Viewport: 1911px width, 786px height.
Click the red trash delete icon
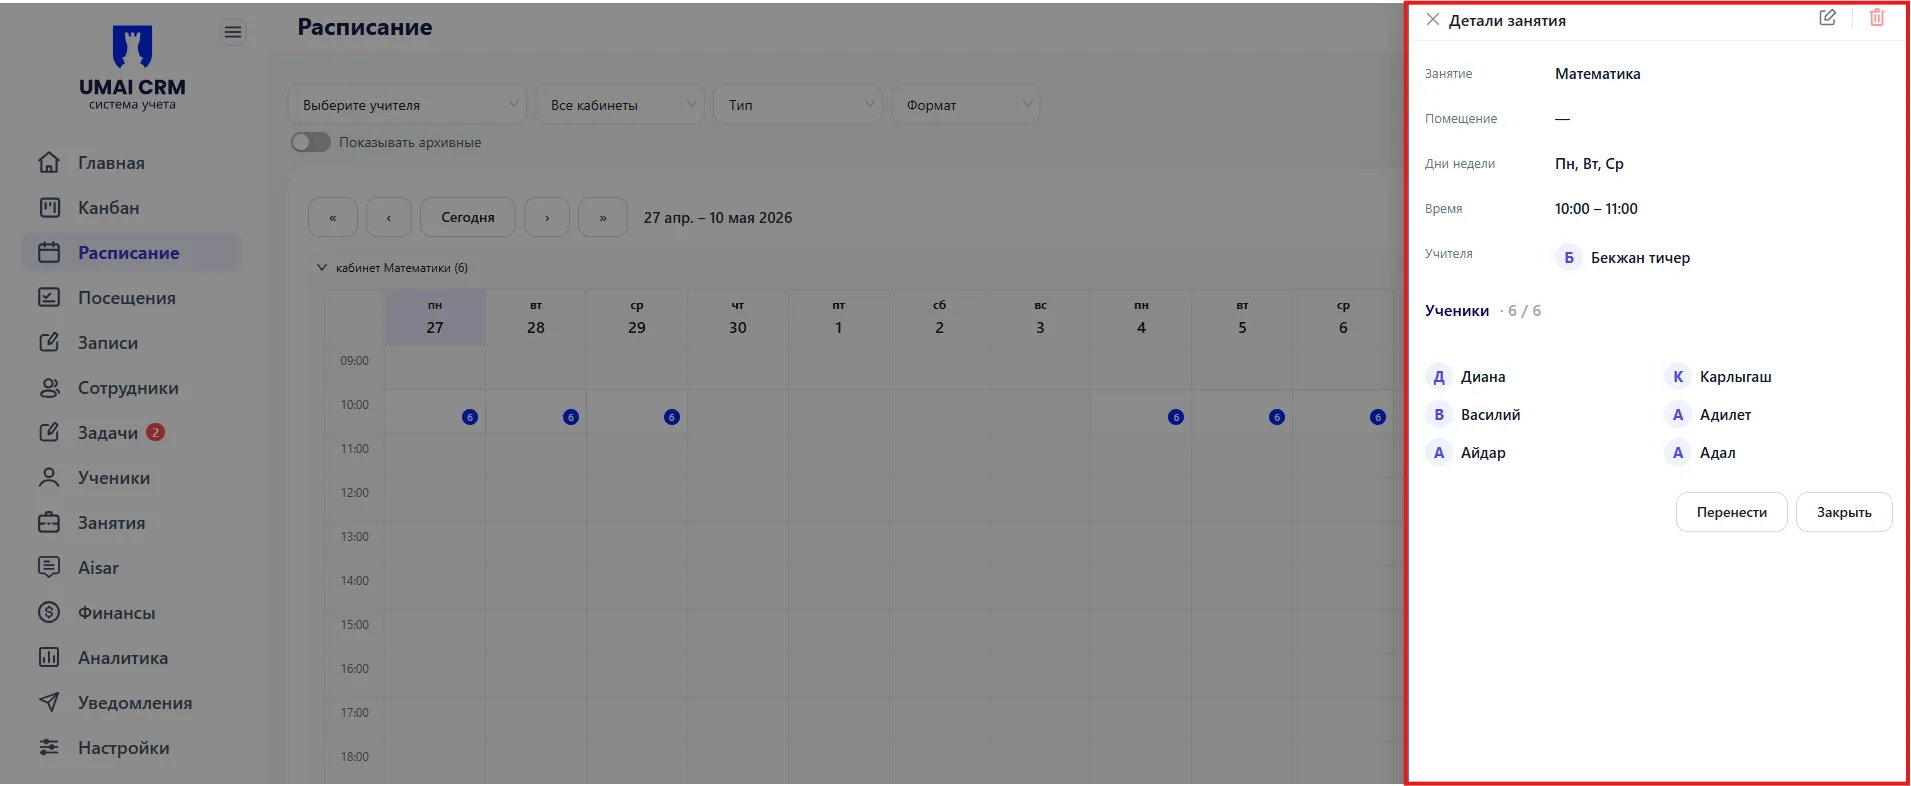point(1877,18)
